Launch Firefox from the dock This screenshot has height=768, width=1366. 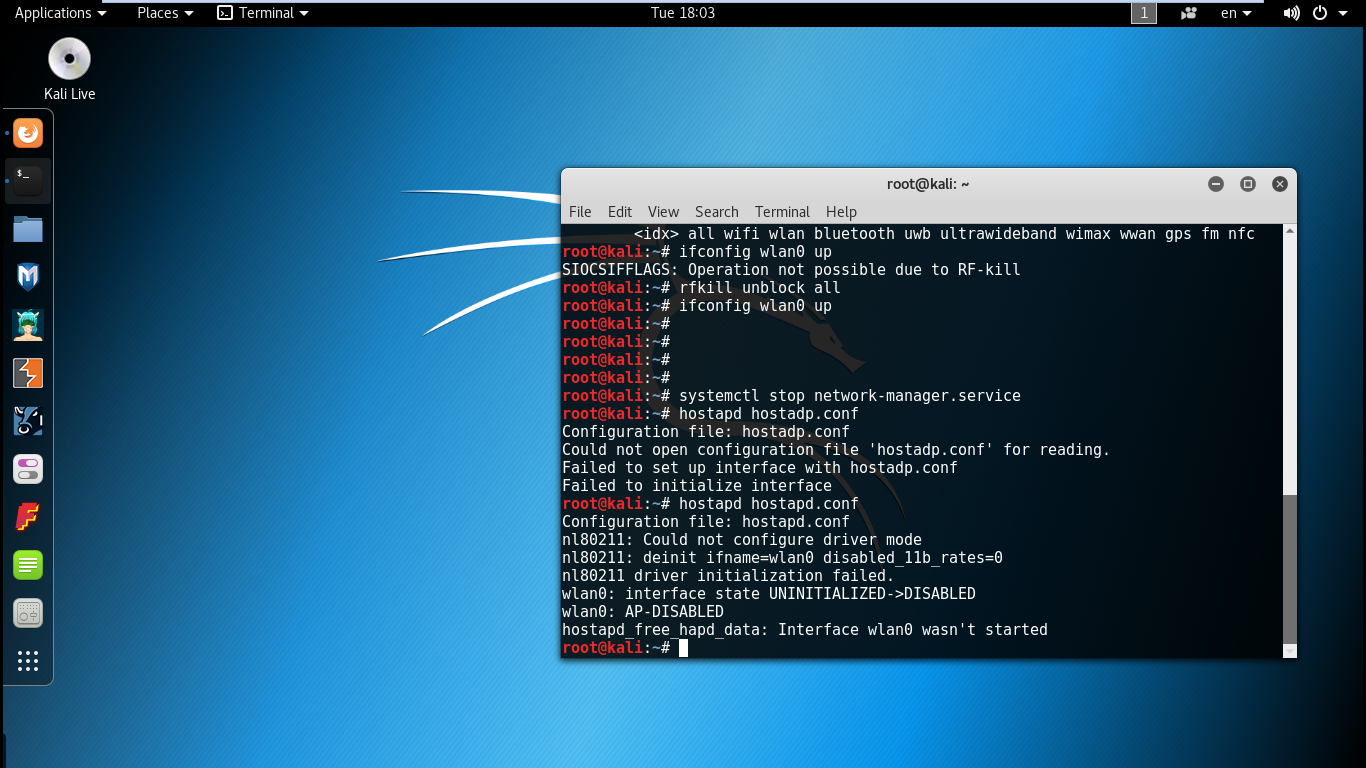pos(28,132)
